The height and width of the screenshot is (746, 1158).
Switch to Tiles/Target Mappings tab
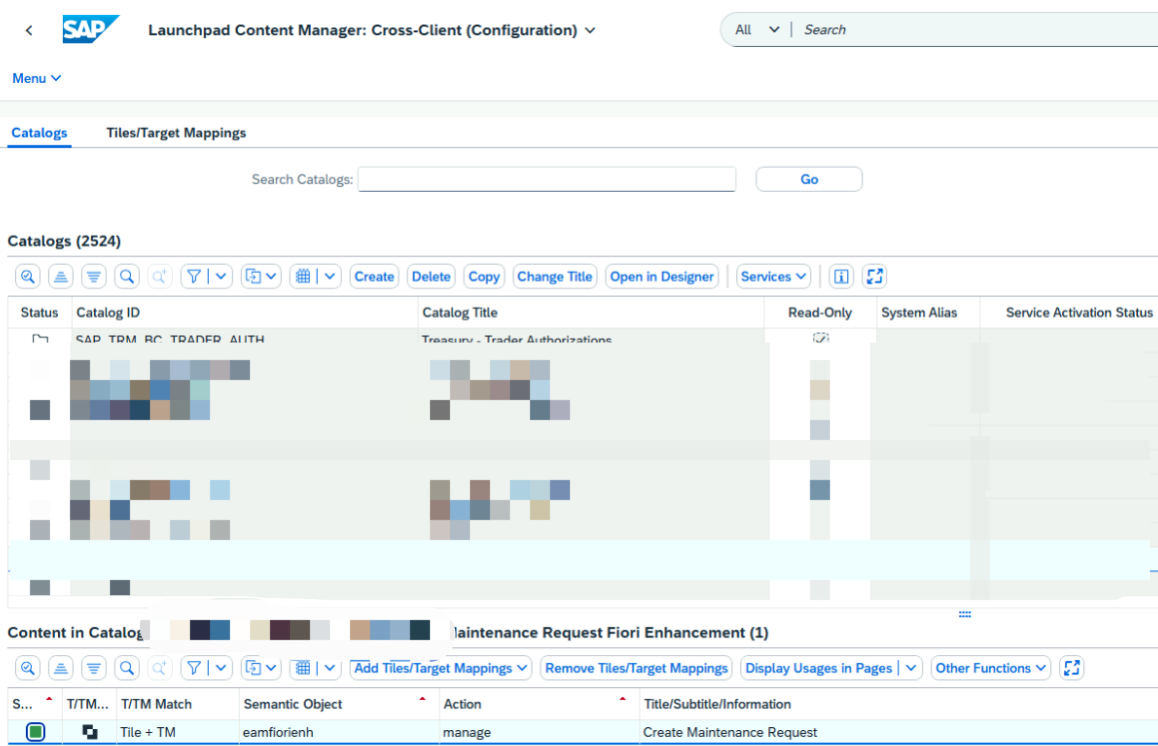[176, 133]
